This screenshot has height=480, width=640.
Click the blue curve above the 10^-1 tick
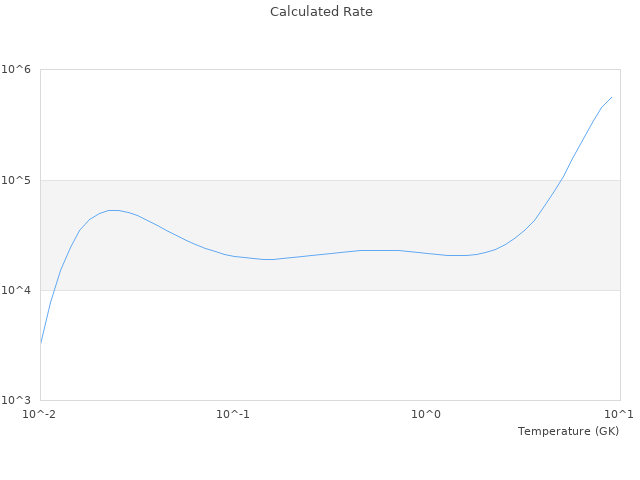tap(233, 256)
